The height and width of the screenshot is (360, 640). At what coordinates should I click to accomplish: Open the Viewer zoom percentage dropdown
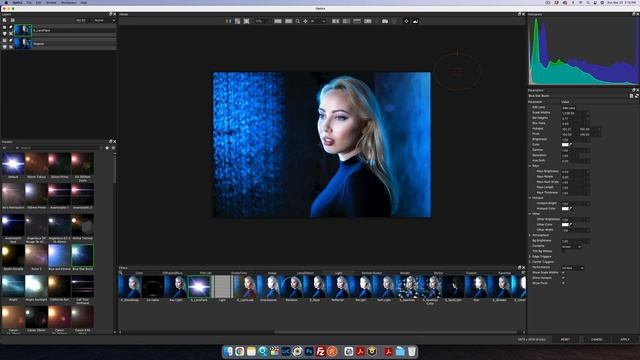pos(263,21)
